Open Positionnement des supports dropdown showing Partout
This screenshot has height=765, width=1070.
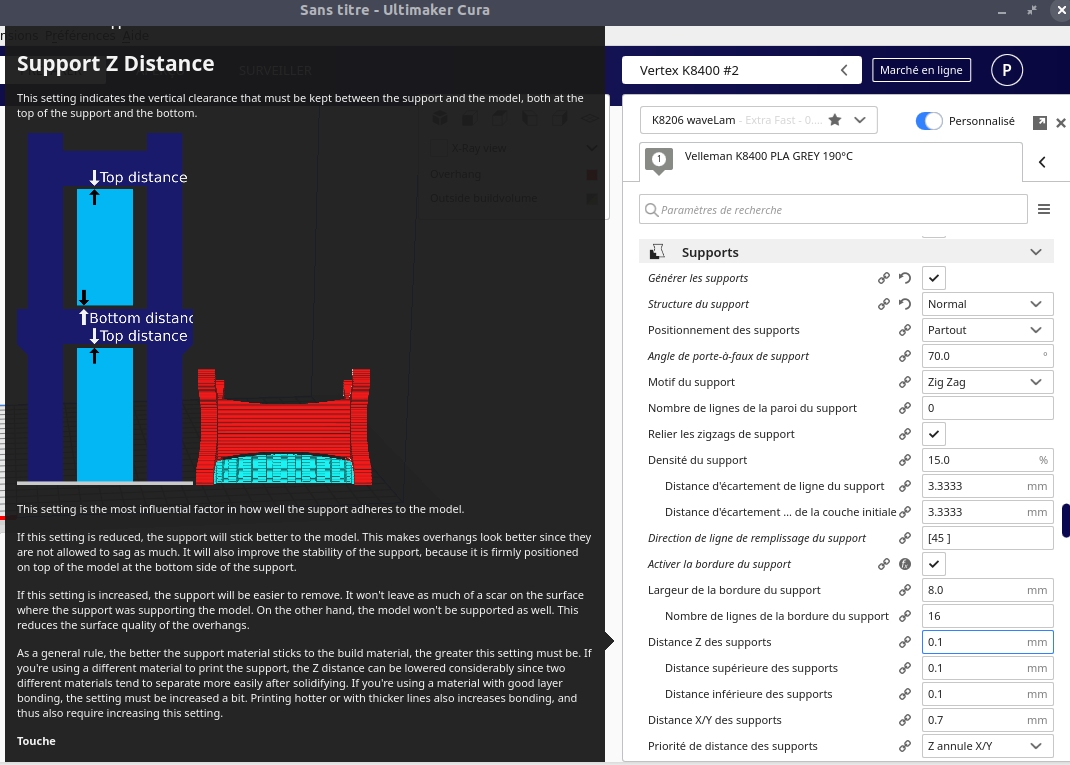click(987, 330)
